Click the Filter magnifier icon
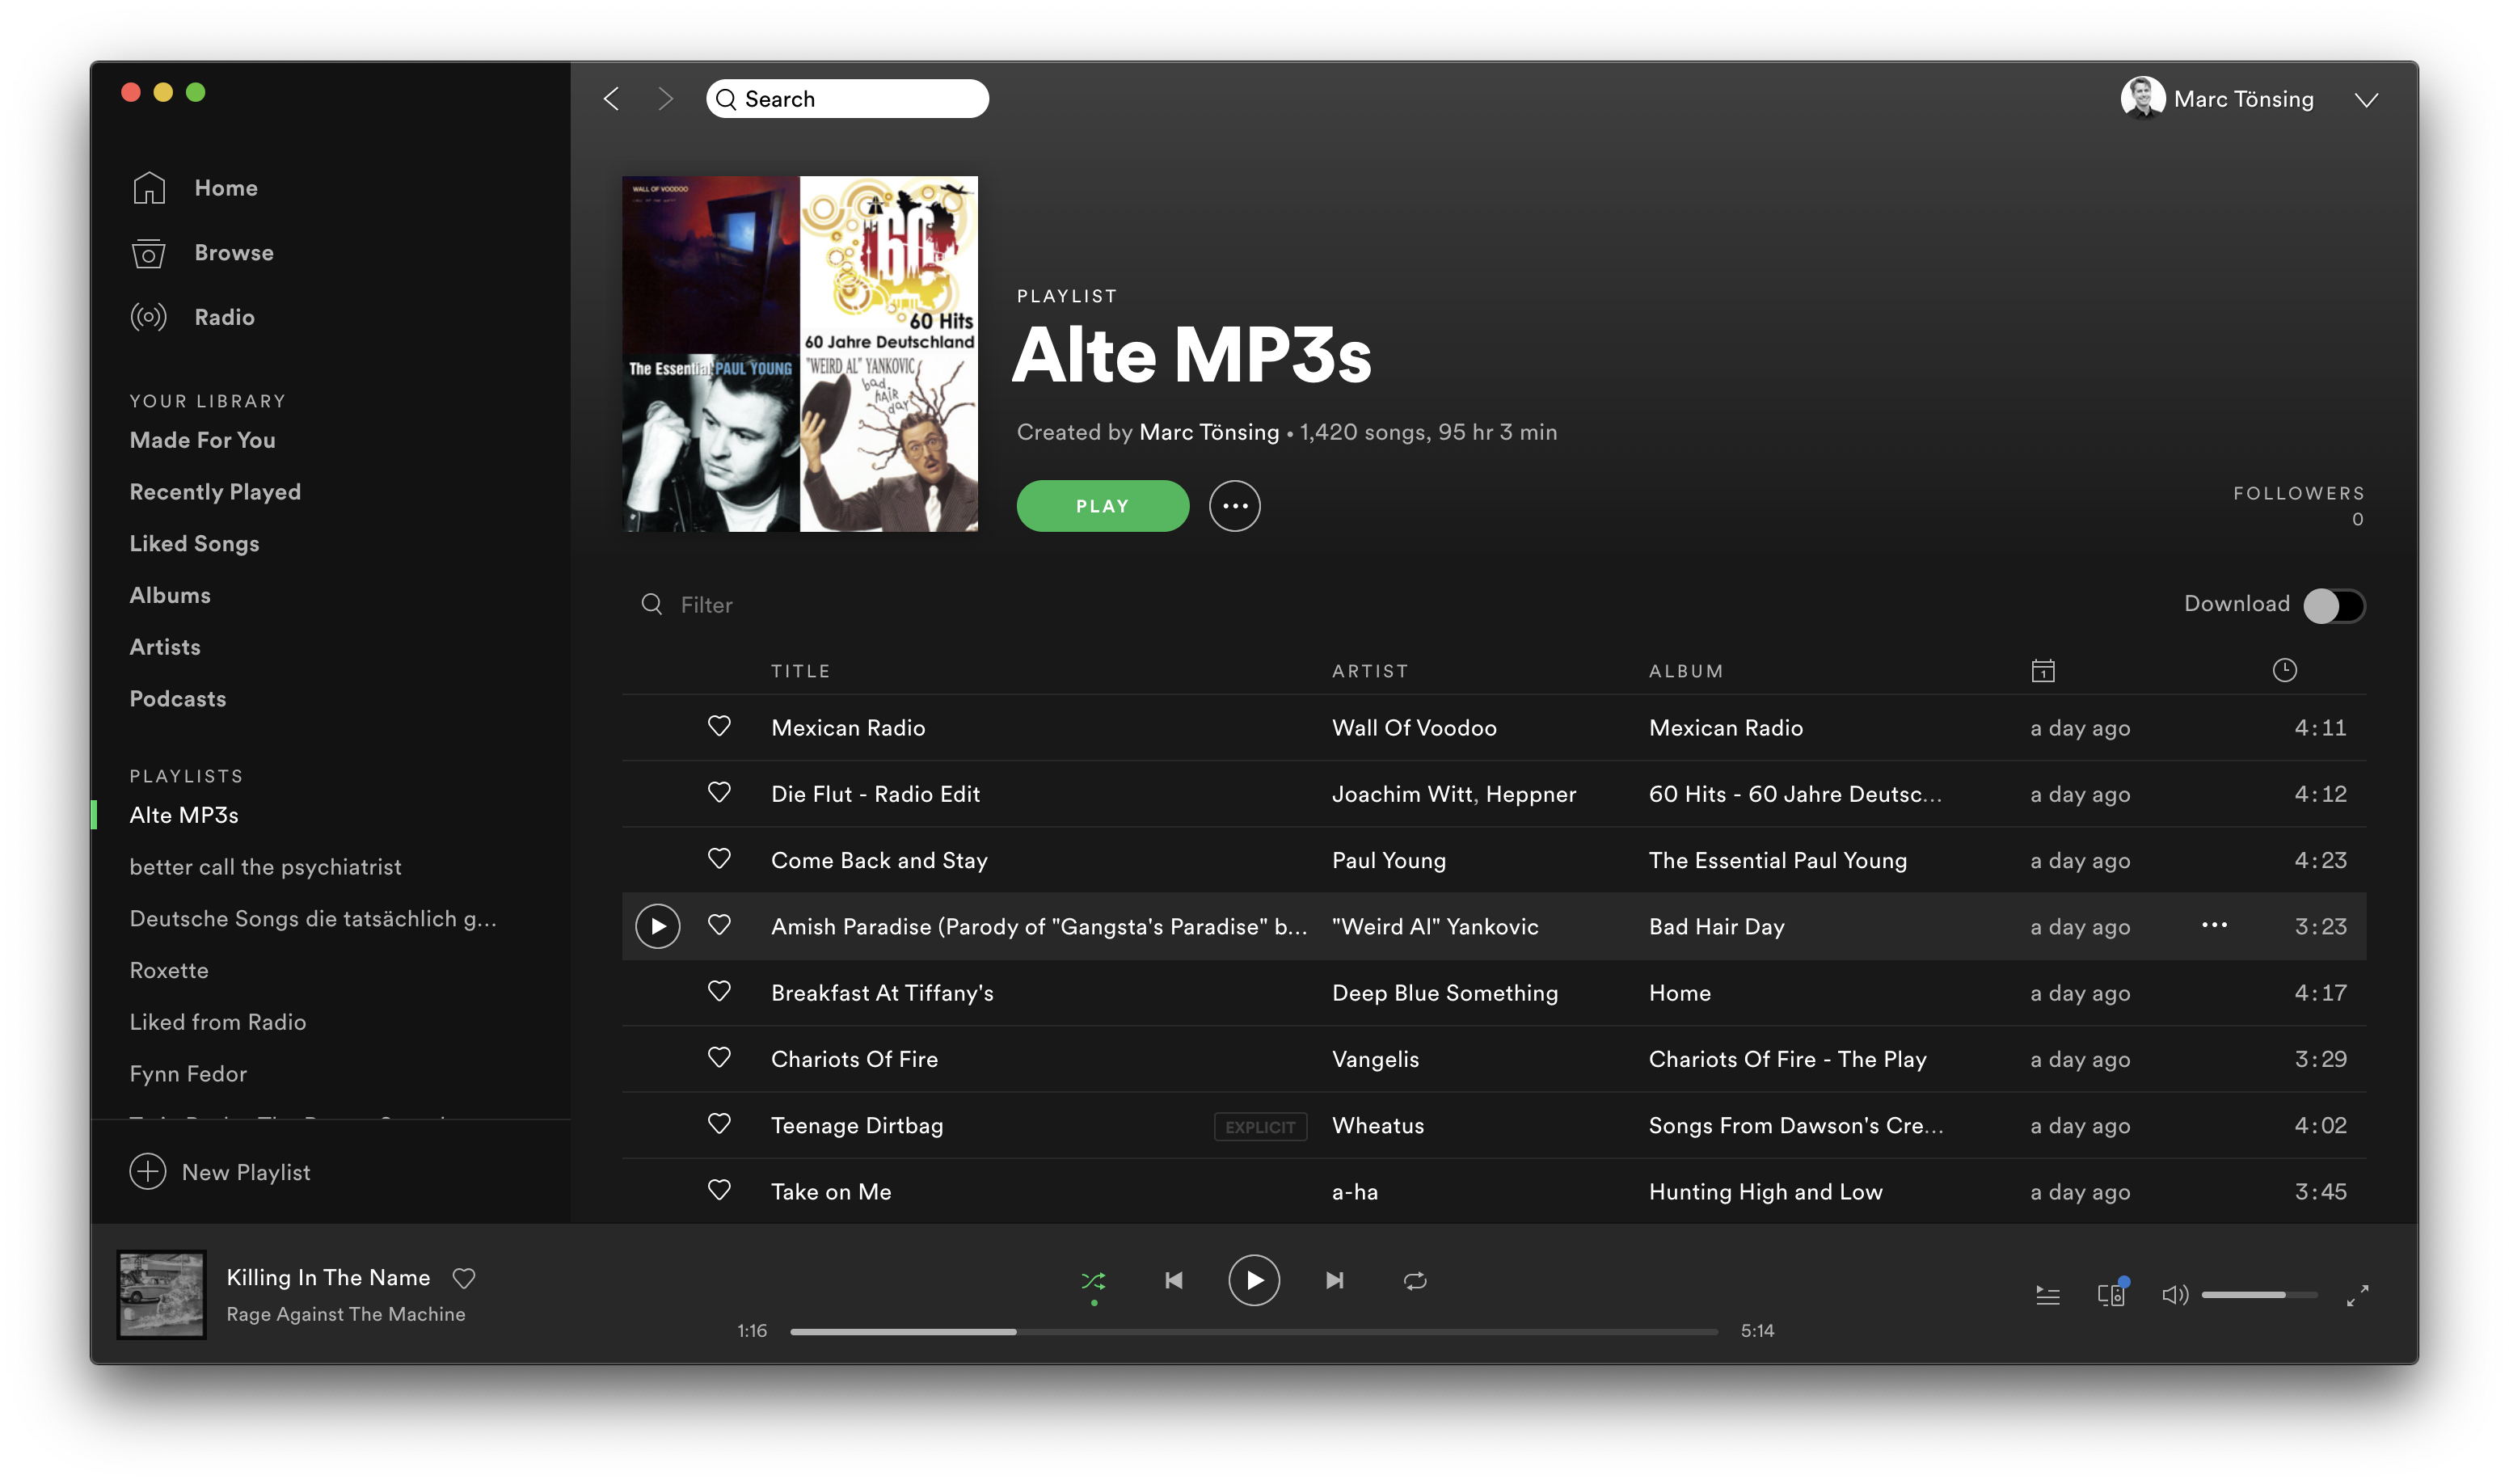 pyautogui.click(x=652, y=604)
